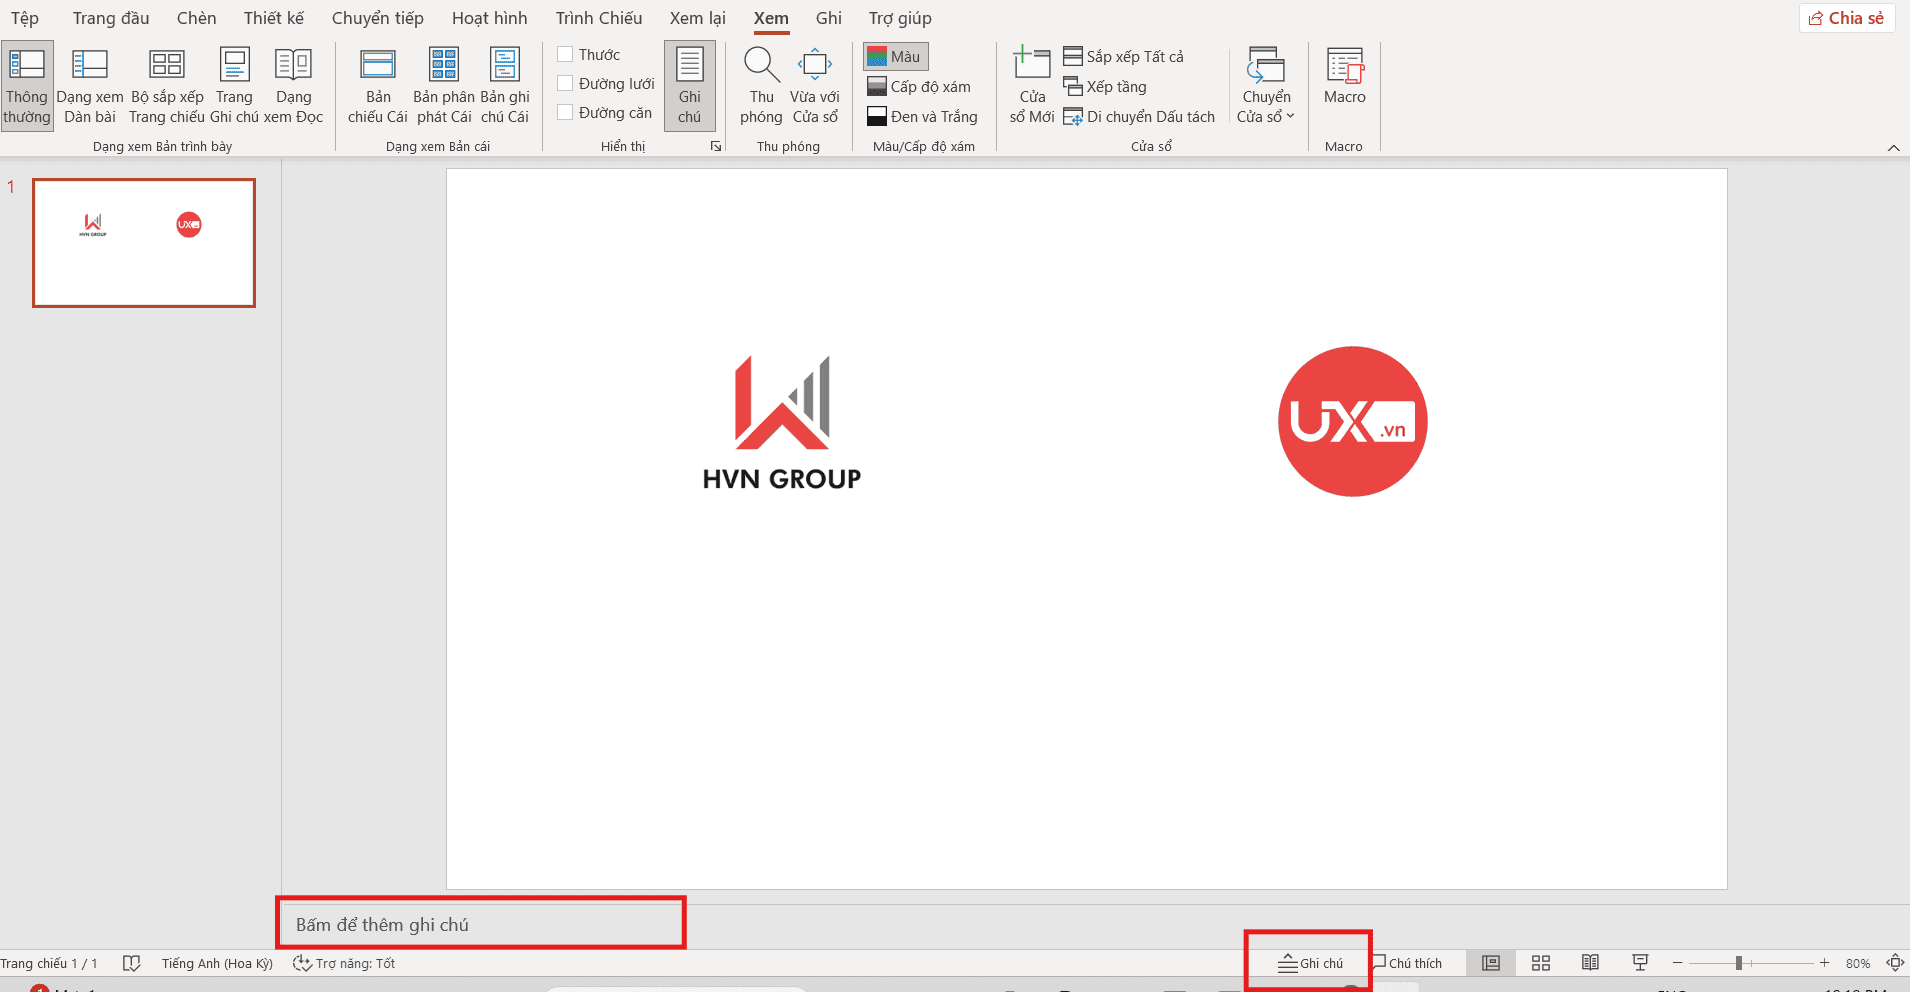Open the Tệp menu

pyautogui.click(x=24, y=17)
